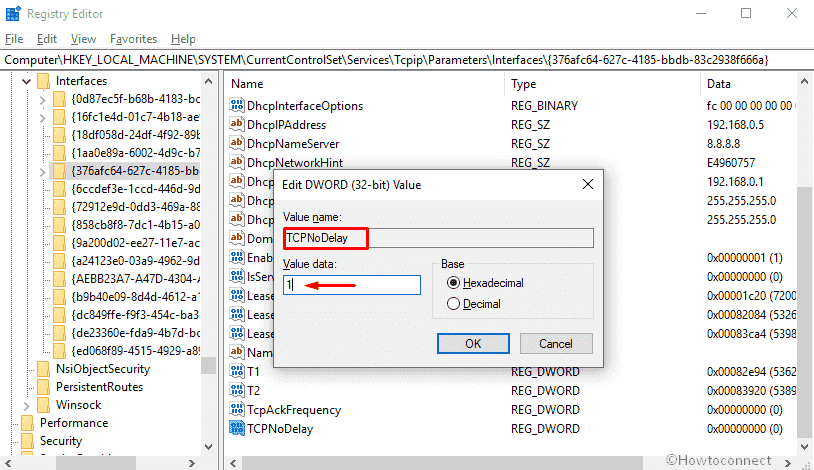The height and width of the screenshot is (470, 814).
Task: Collapse the Interfaces tree node
Action: 24,81
